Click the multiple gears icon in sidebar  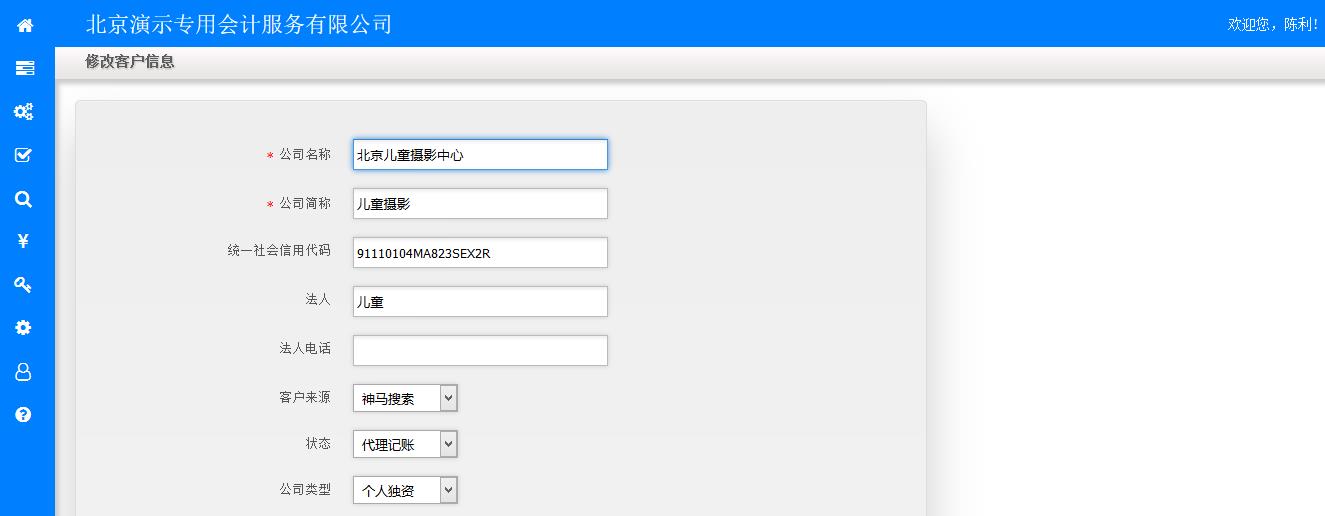24,111
